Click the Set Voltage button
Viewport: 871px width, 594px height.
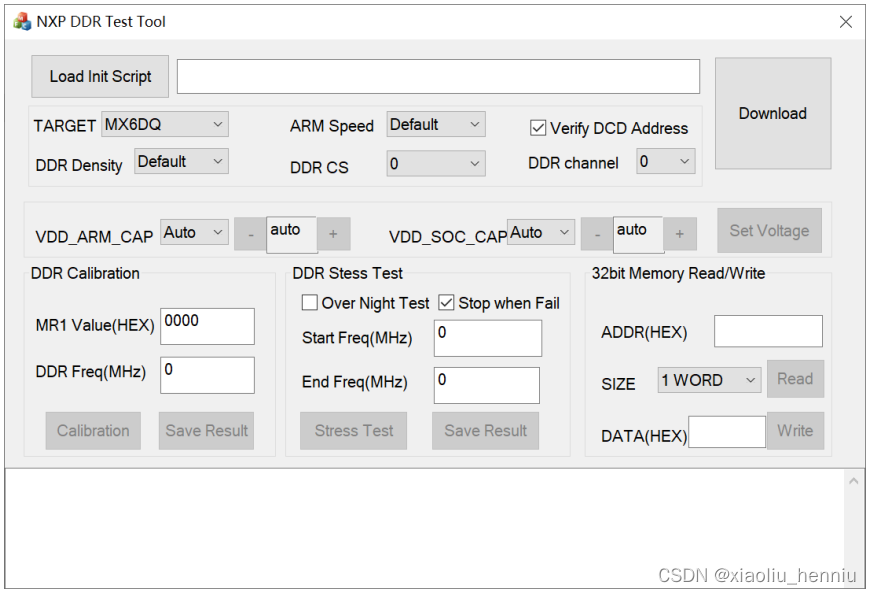[x=769, y=230]
